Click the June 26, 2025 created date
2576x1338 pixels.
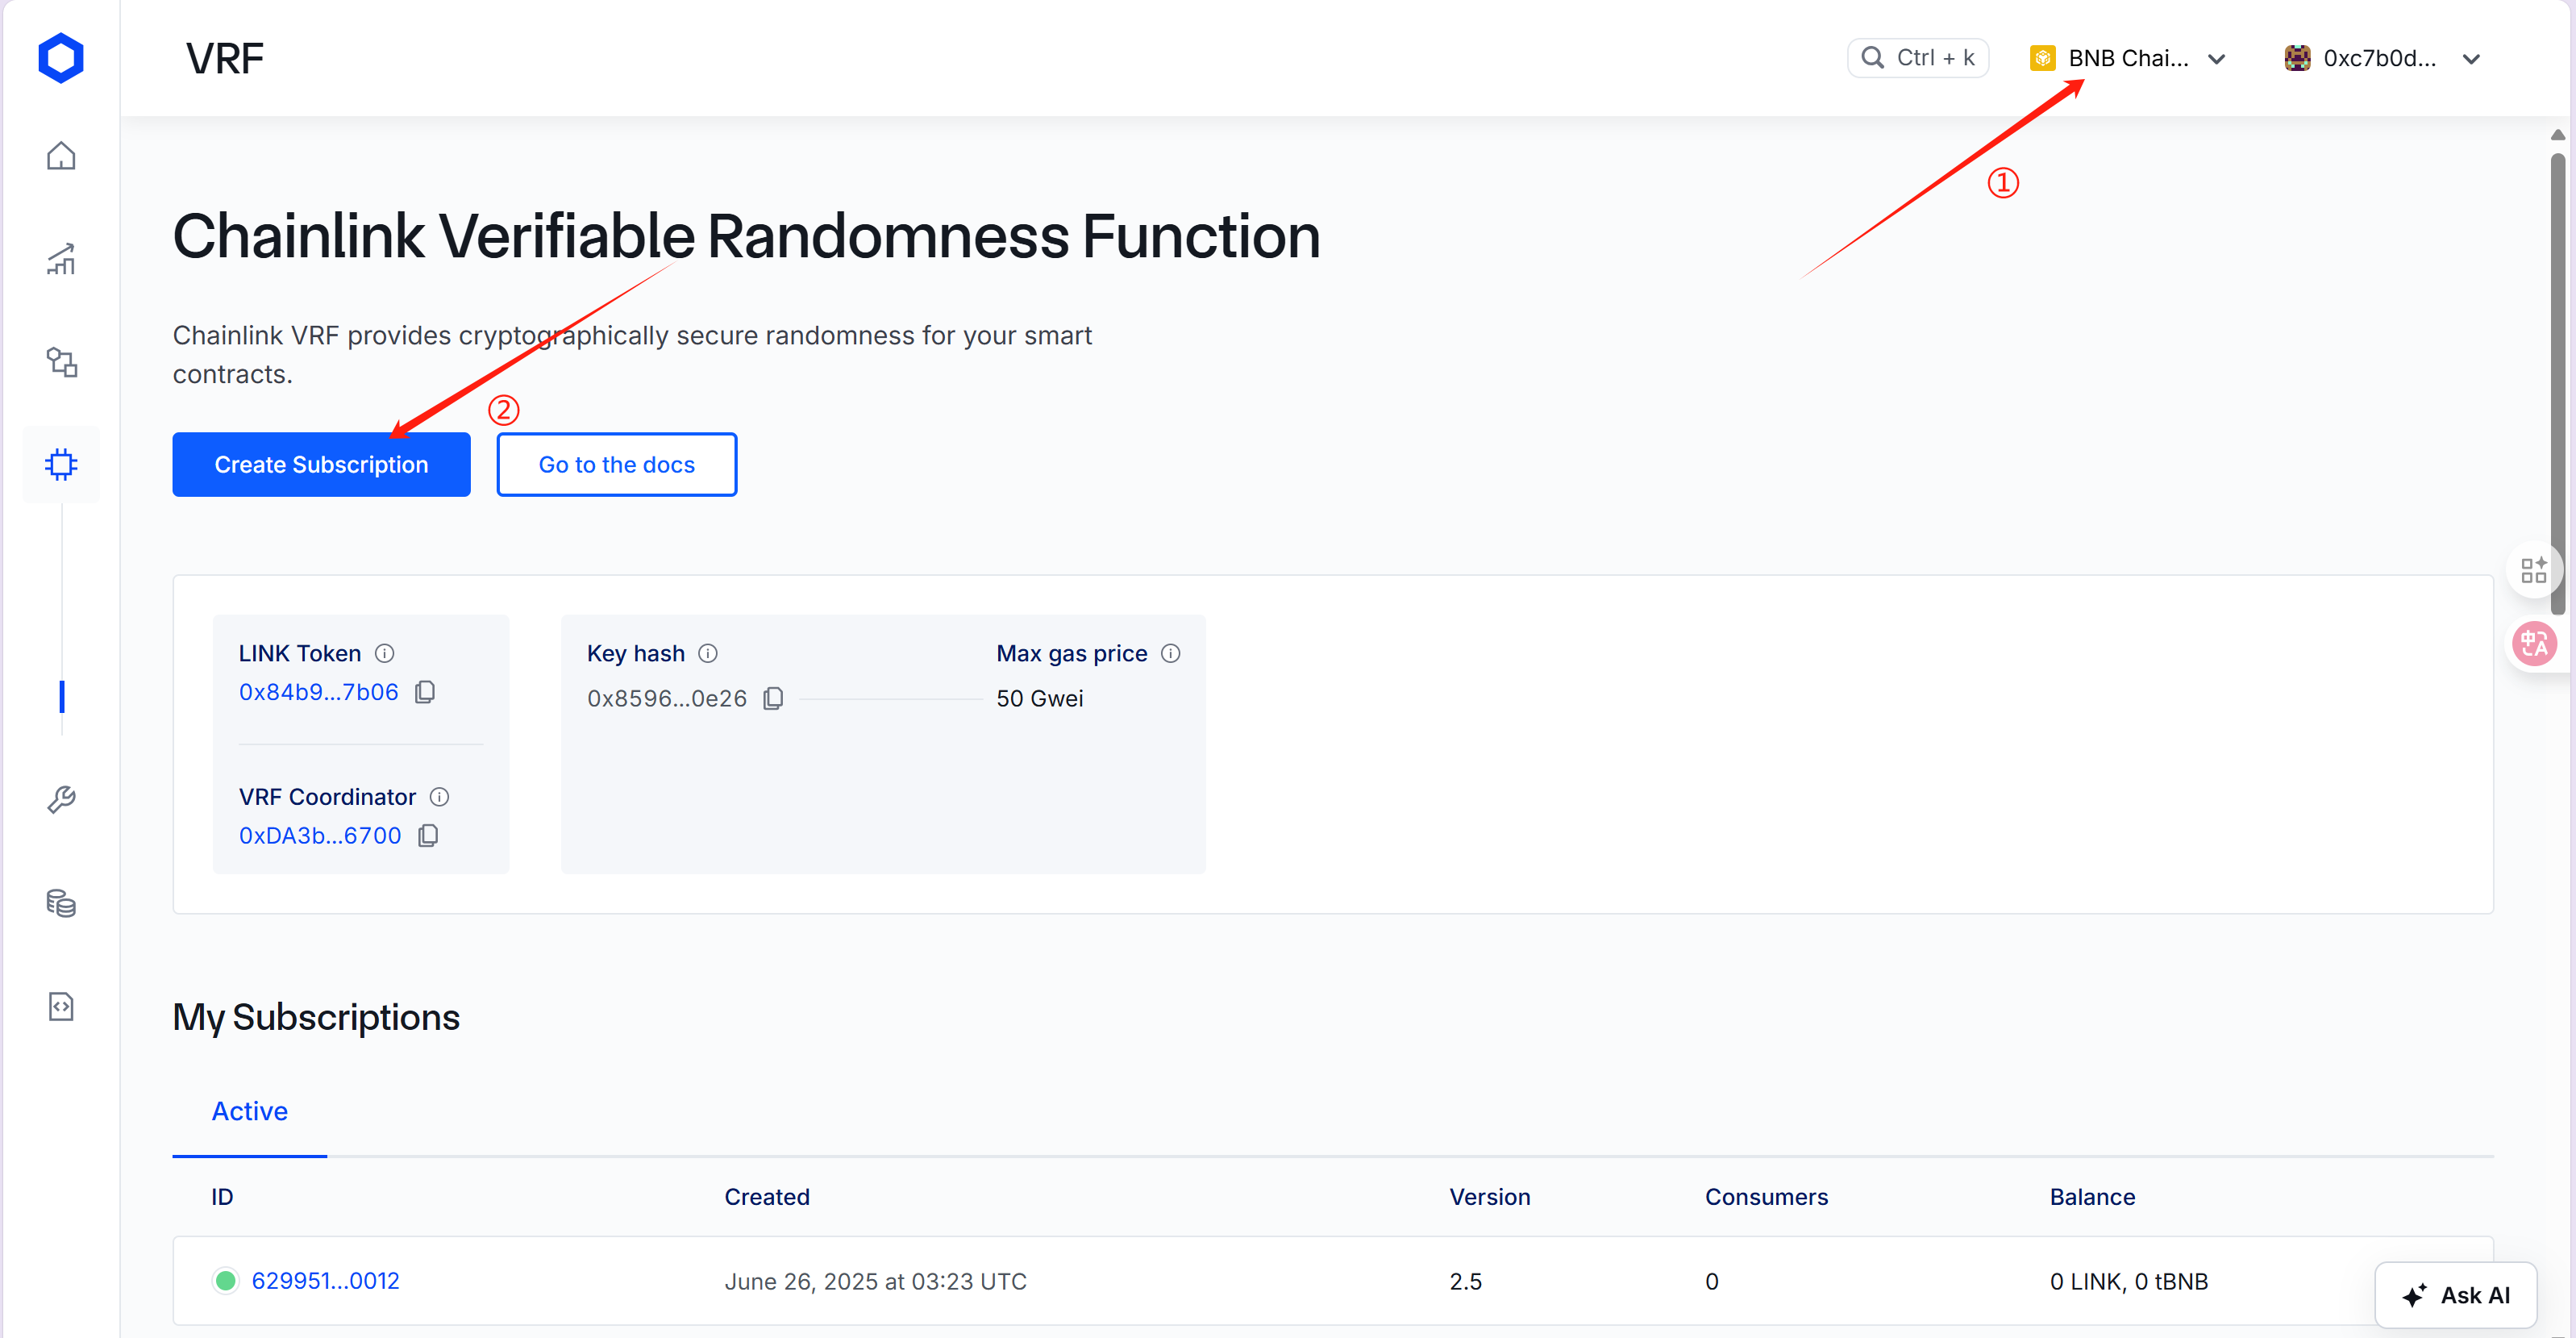(875, 1281)
